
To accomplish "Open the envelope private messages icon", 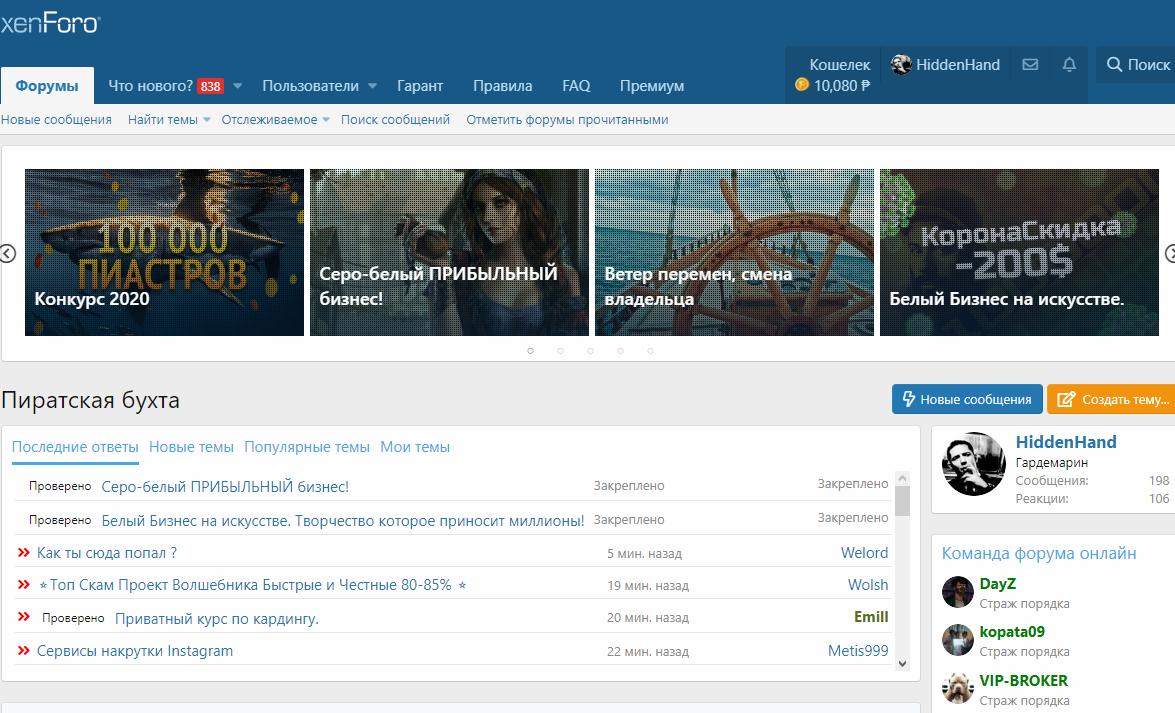I will click(x=1030, y=64).
